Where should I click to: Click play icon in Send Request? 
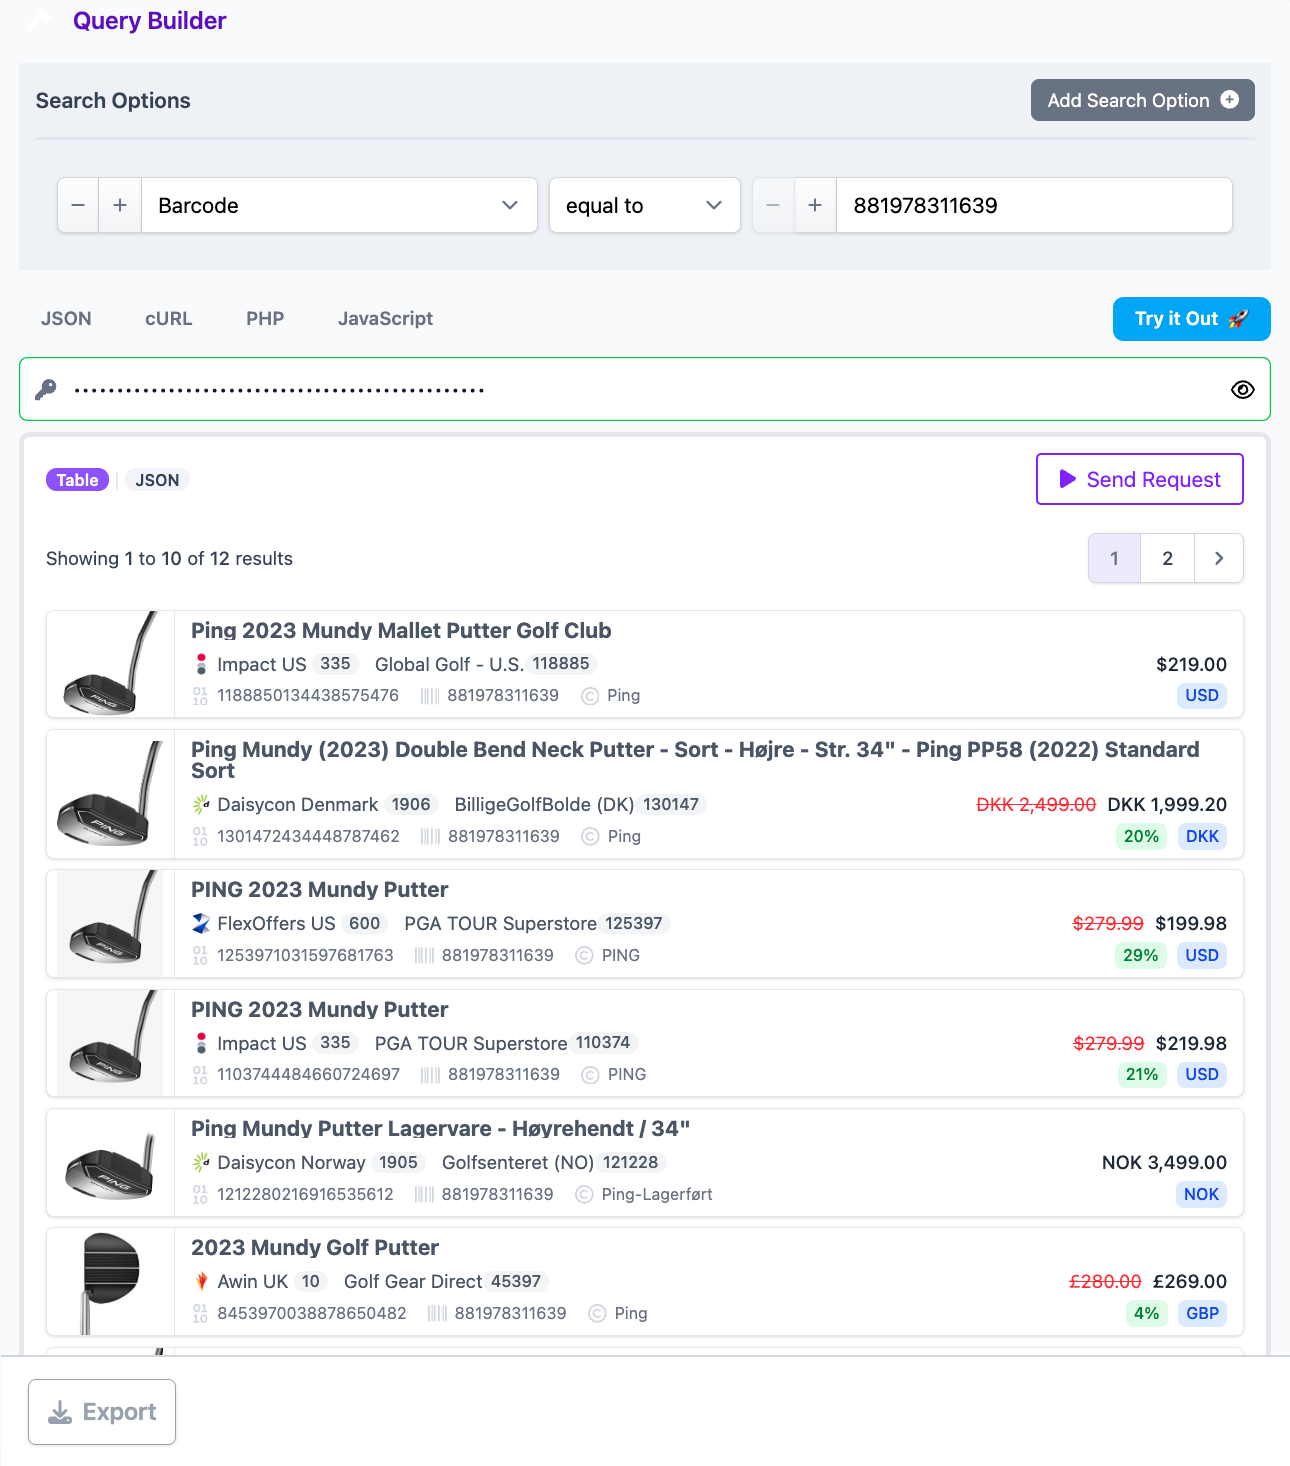(x=1067, y=479)
